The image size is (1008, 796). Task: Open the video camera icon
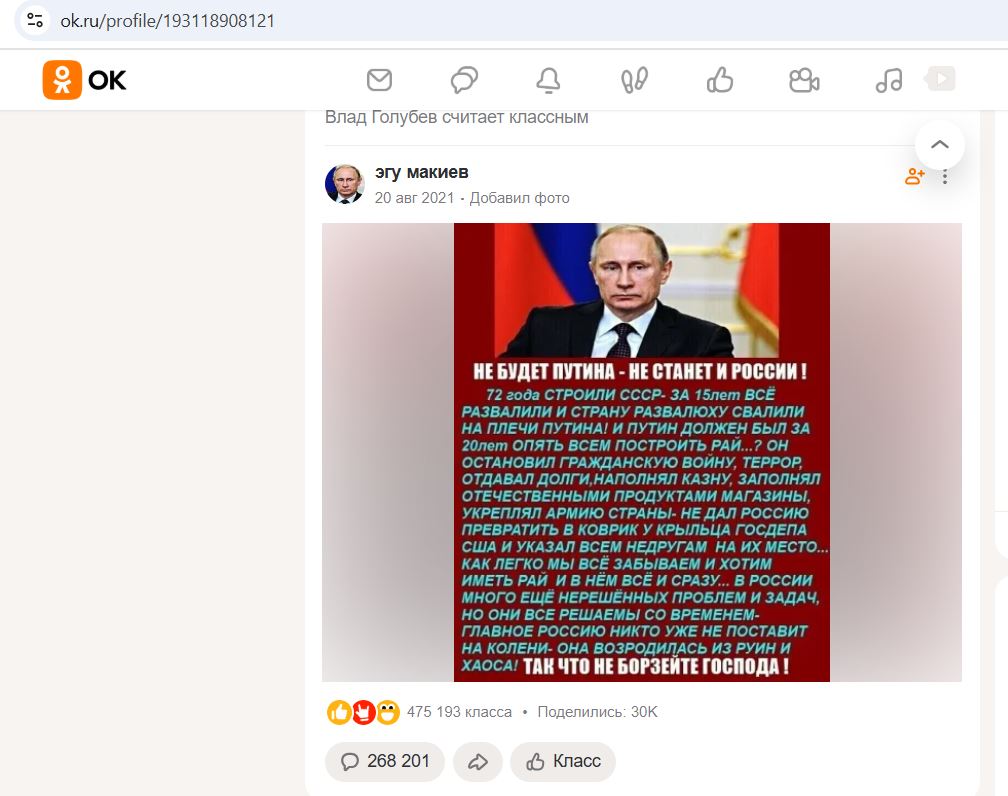[804, 80]
